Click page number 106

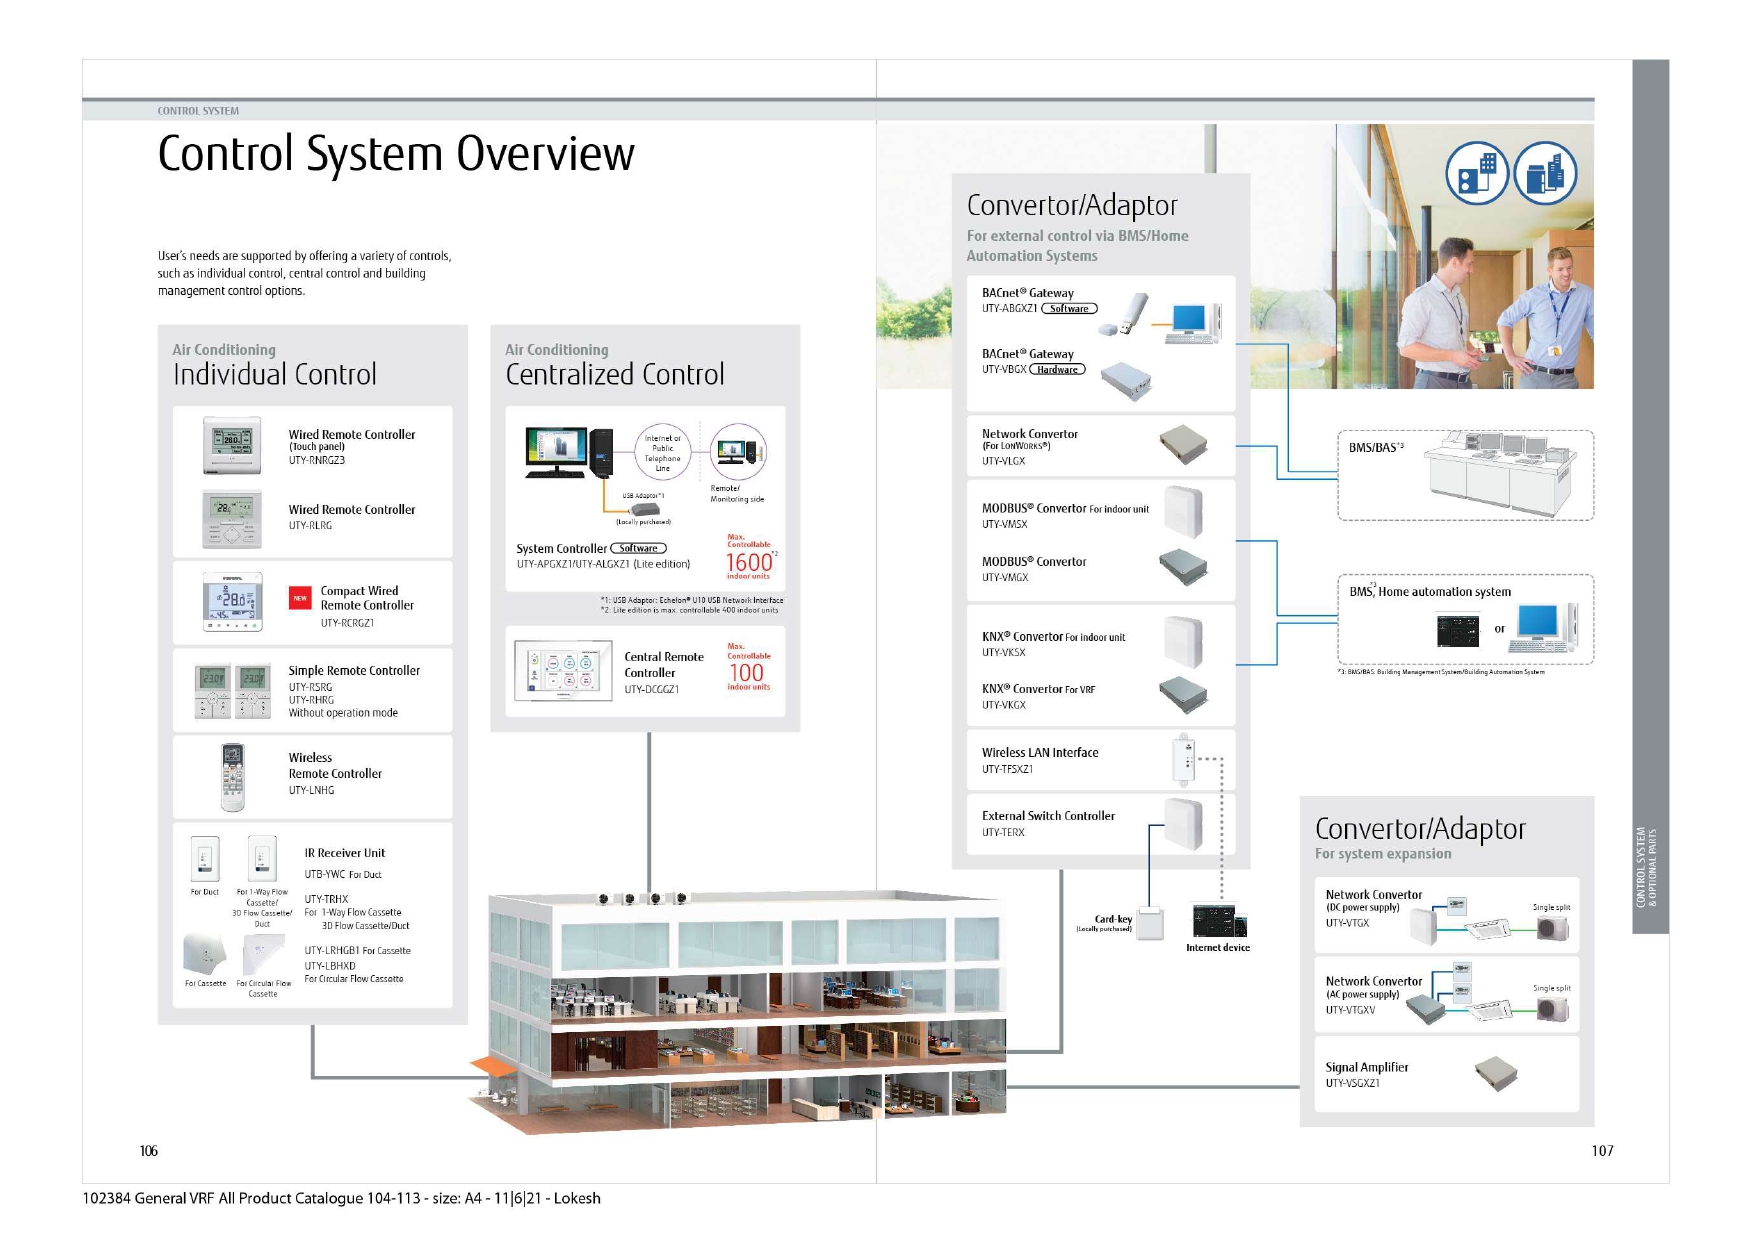coord(149,1151)
